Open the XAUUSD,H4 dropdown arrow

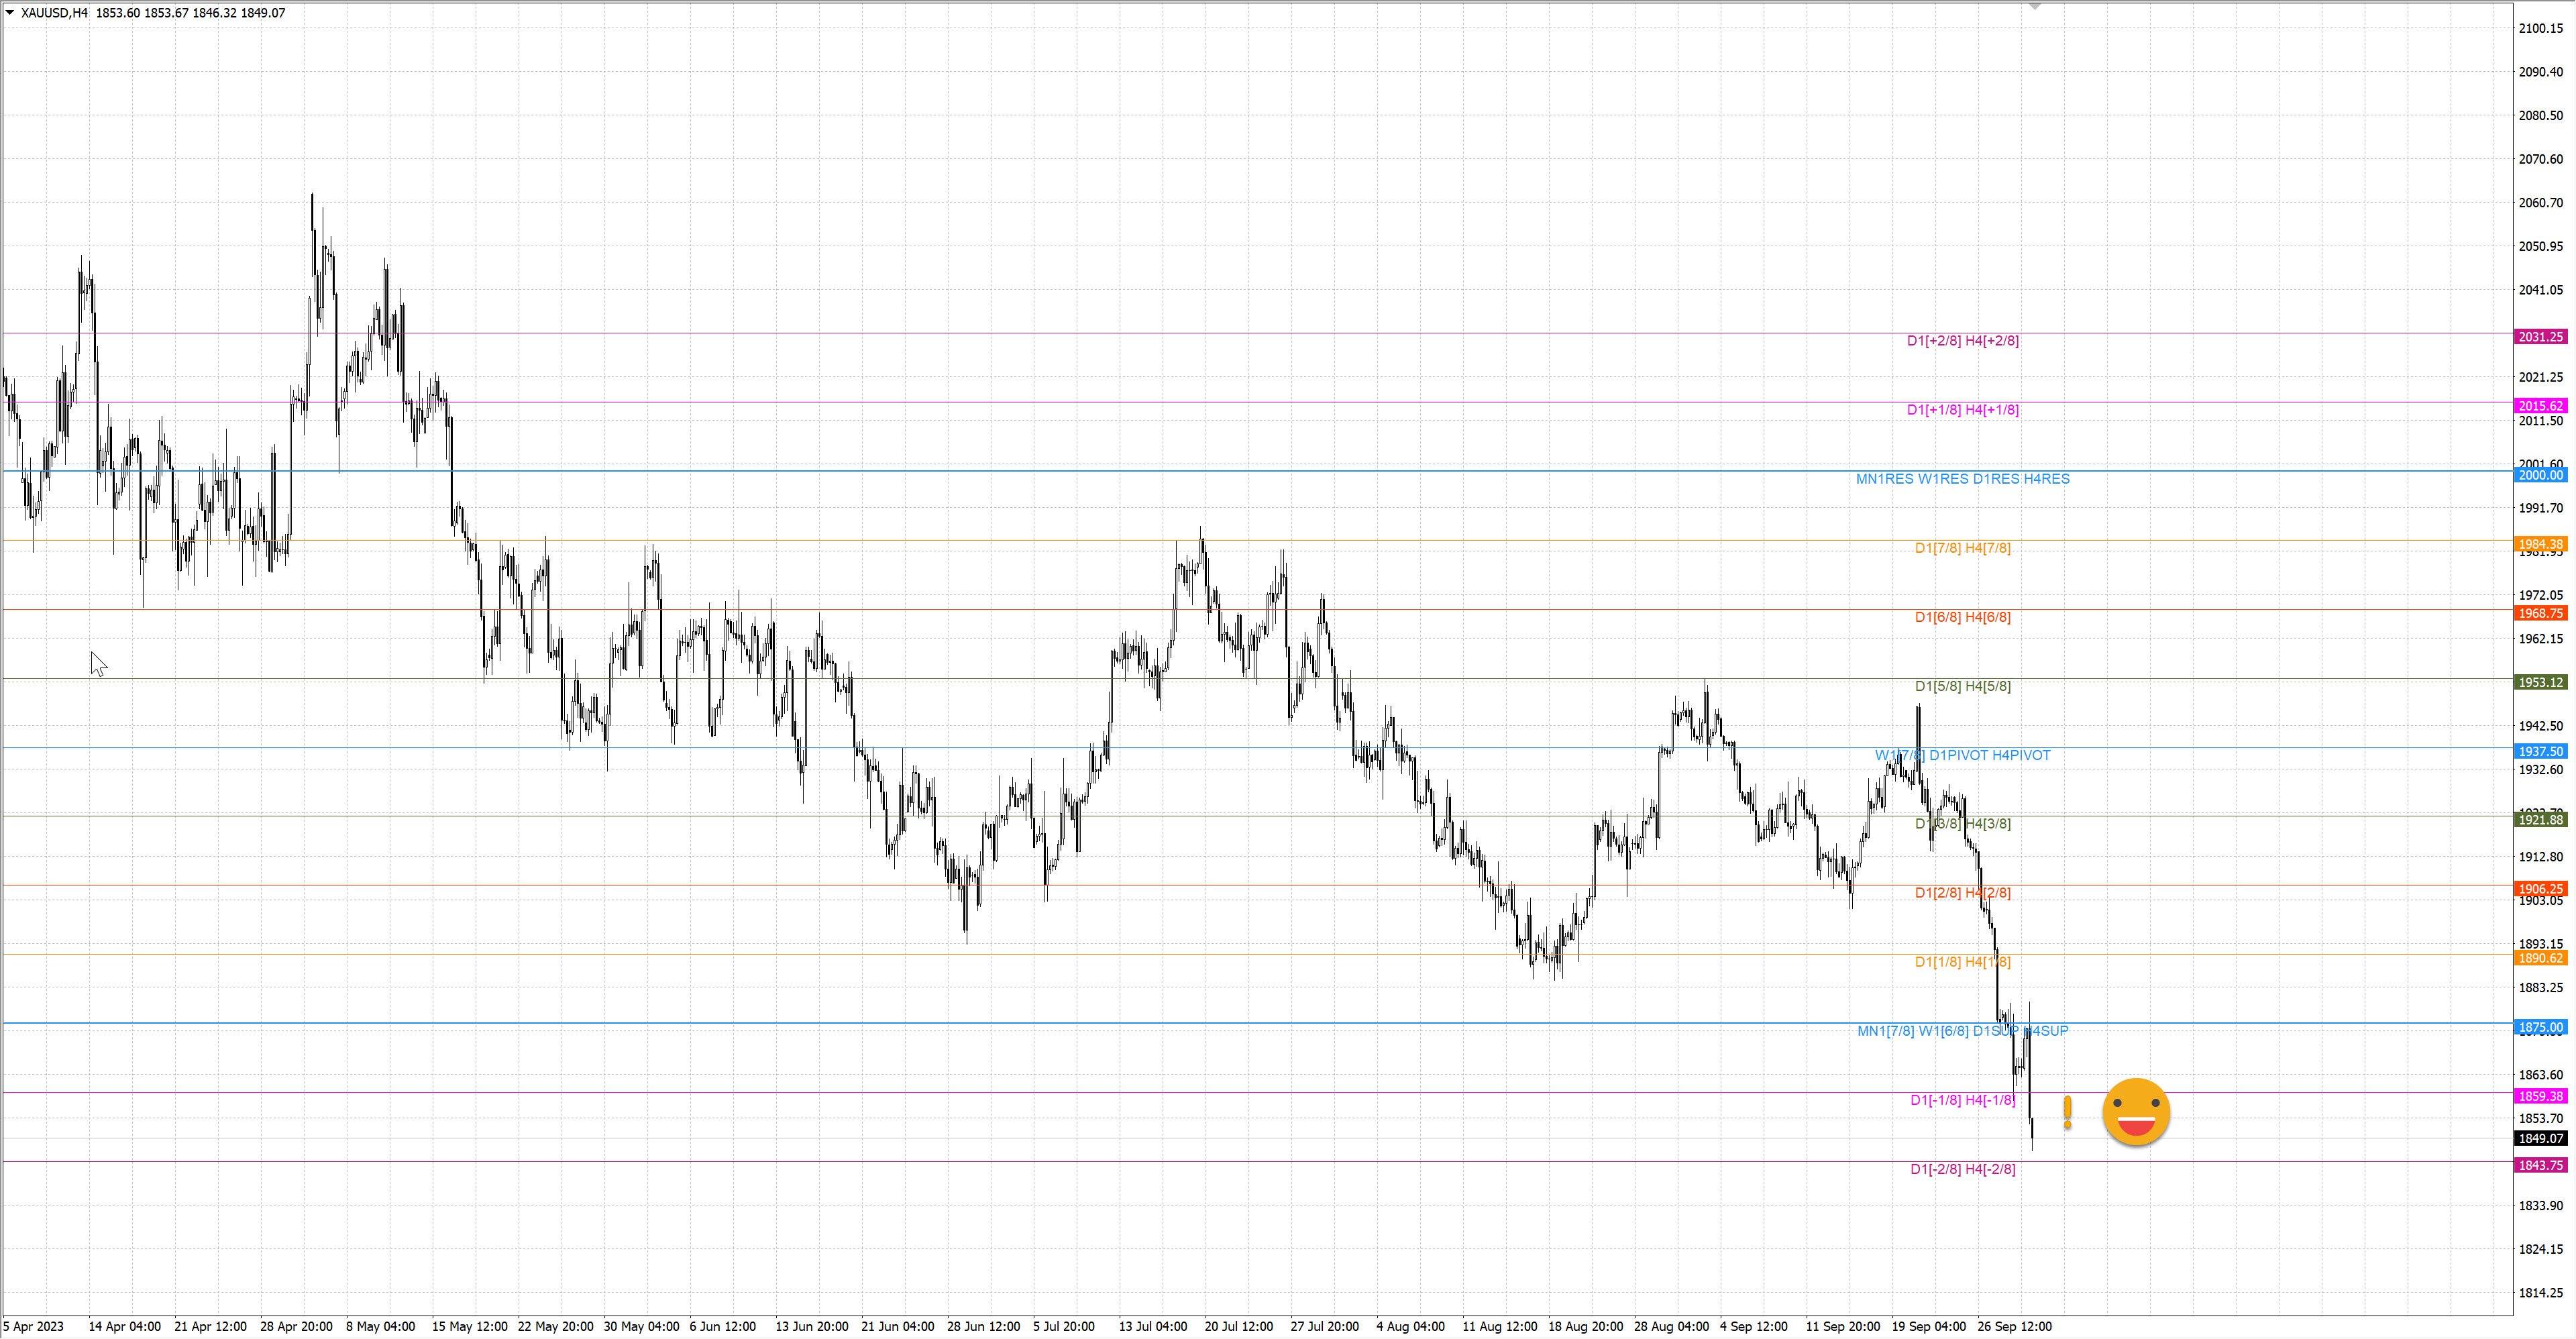click(9, 13)
